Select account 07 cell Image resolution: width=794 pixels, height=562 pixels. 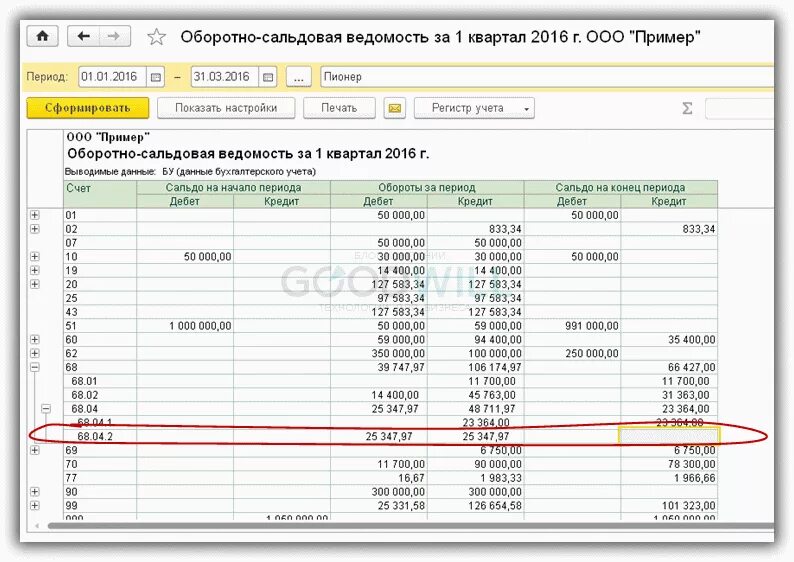[100, 243]
